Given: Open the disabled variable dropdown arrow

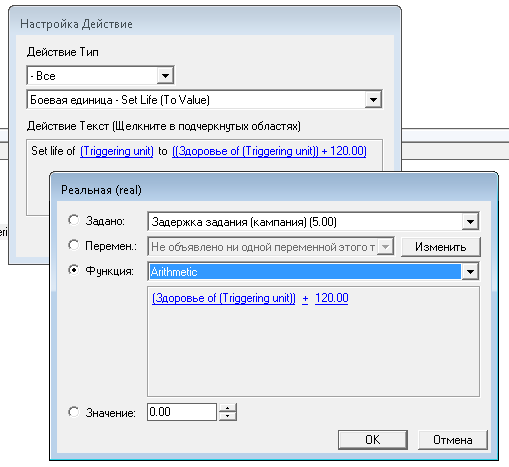Looking at the screenshot, I should click(x=385, y=247).
